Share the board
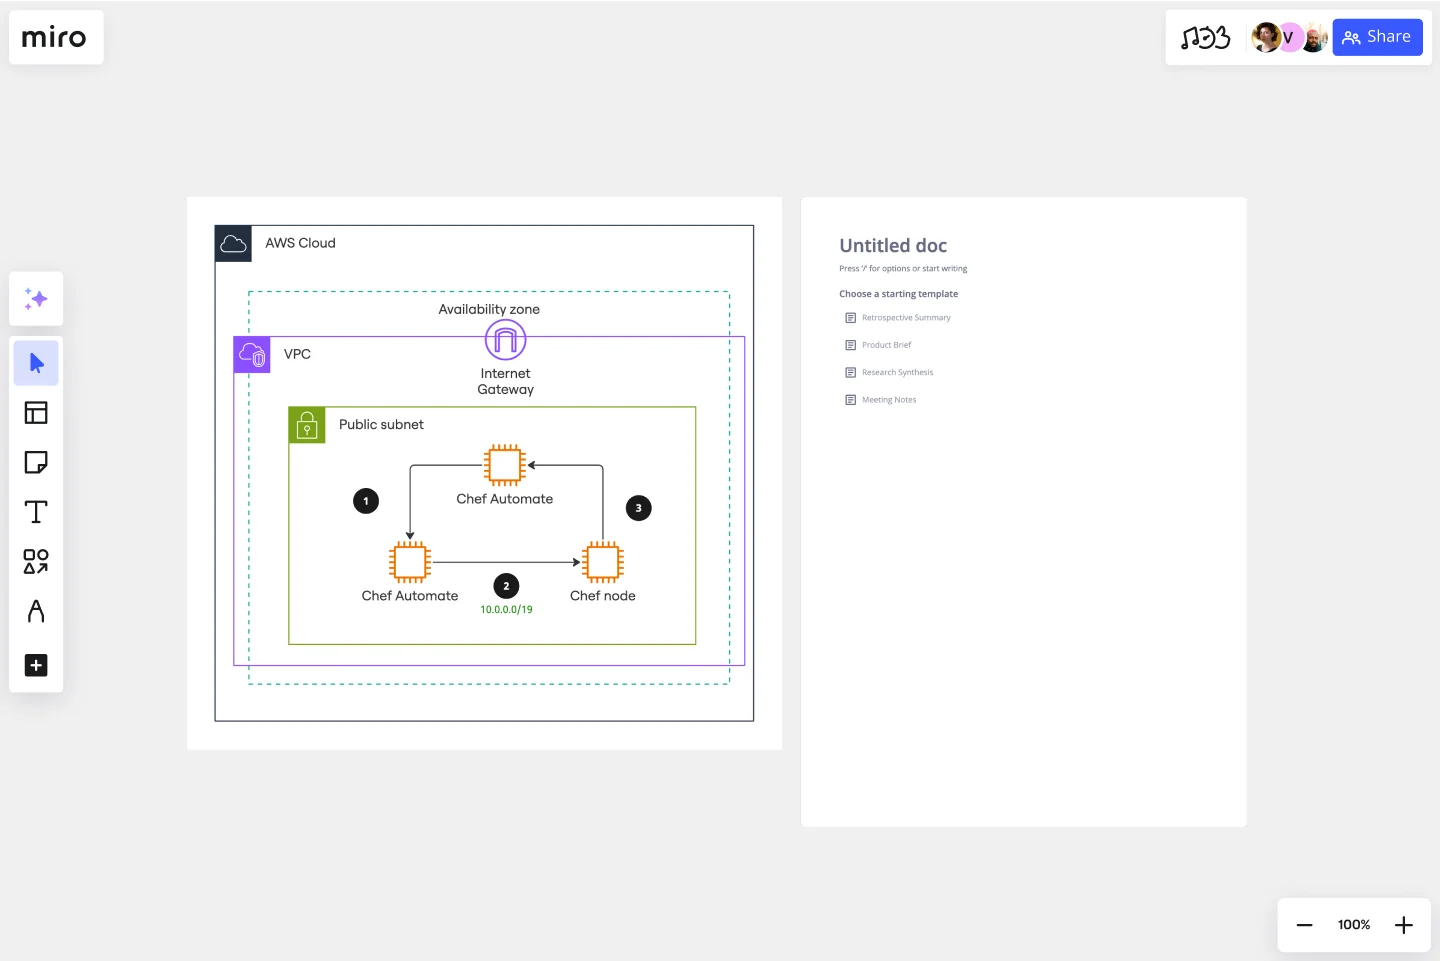The height and width of the screenshot is (961, 1440). 1377,37
